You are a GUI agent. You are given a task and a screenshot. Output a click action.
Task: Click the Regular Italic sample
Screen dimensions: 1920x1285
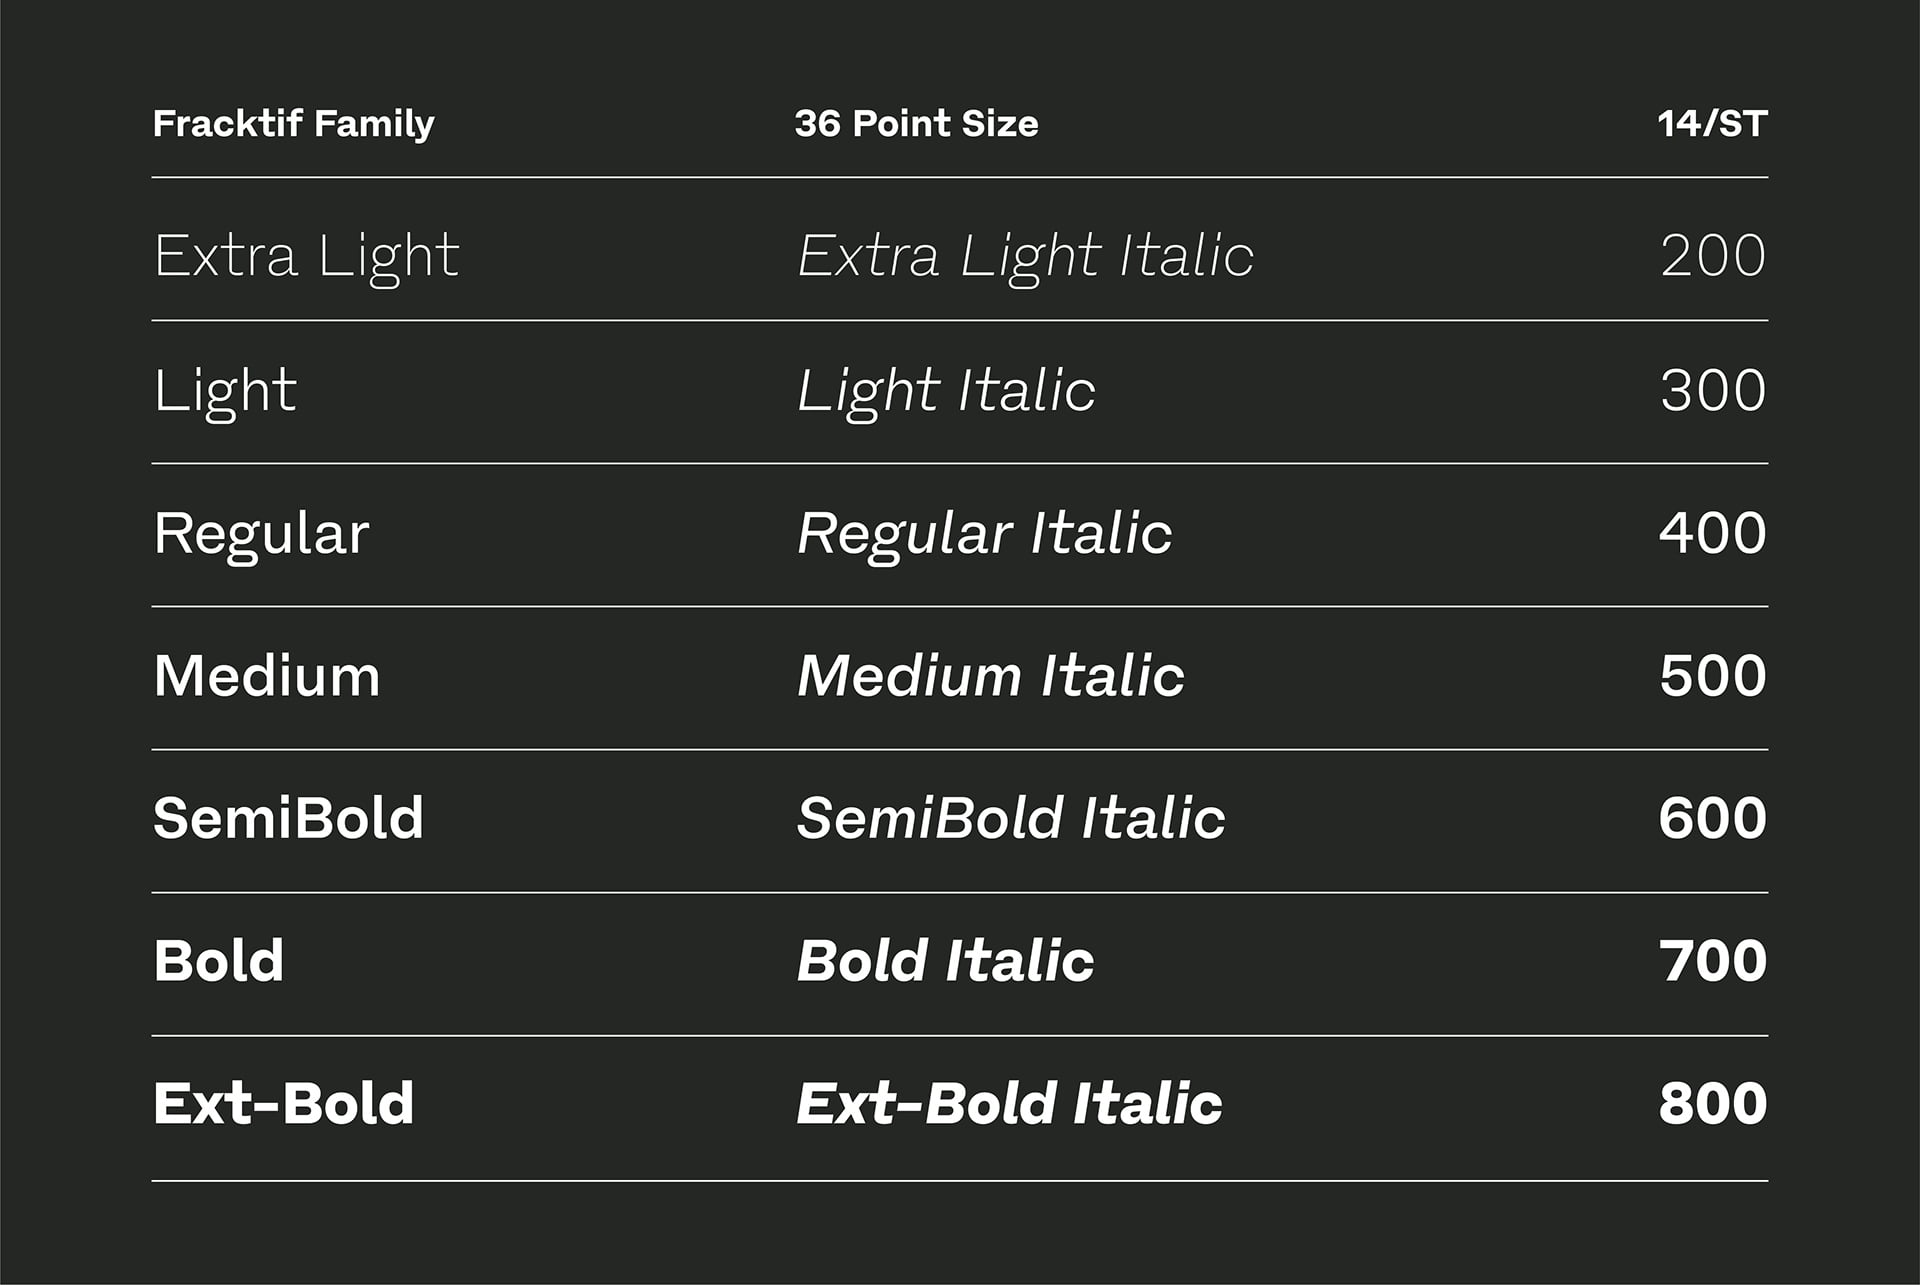point(984,534)
